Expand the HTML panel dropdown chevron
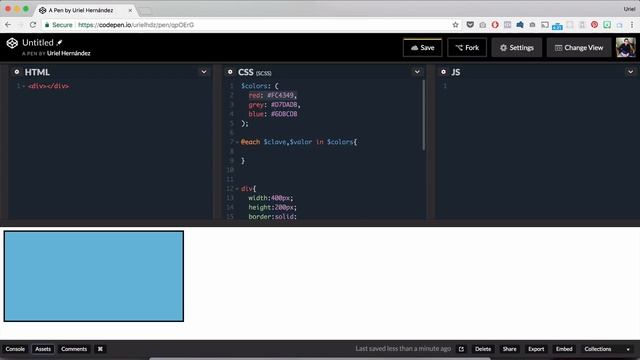Viewport: 640px width, 360px height. coord(204,72)
